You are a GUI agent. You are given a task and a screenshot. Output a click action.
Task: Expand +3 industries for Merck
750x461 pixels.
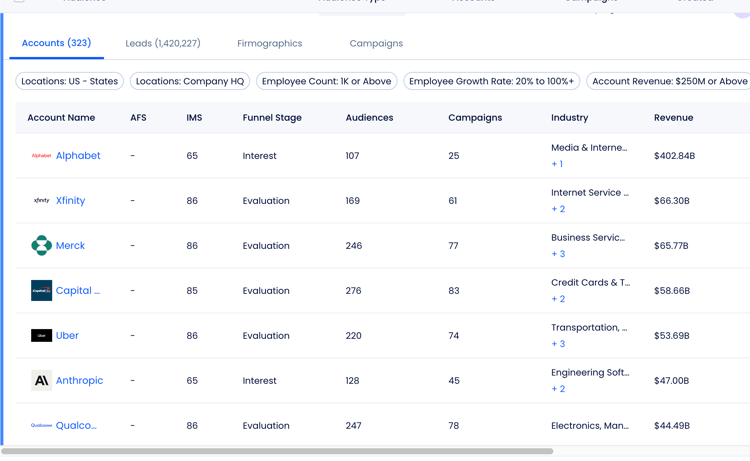click(558, 254)
